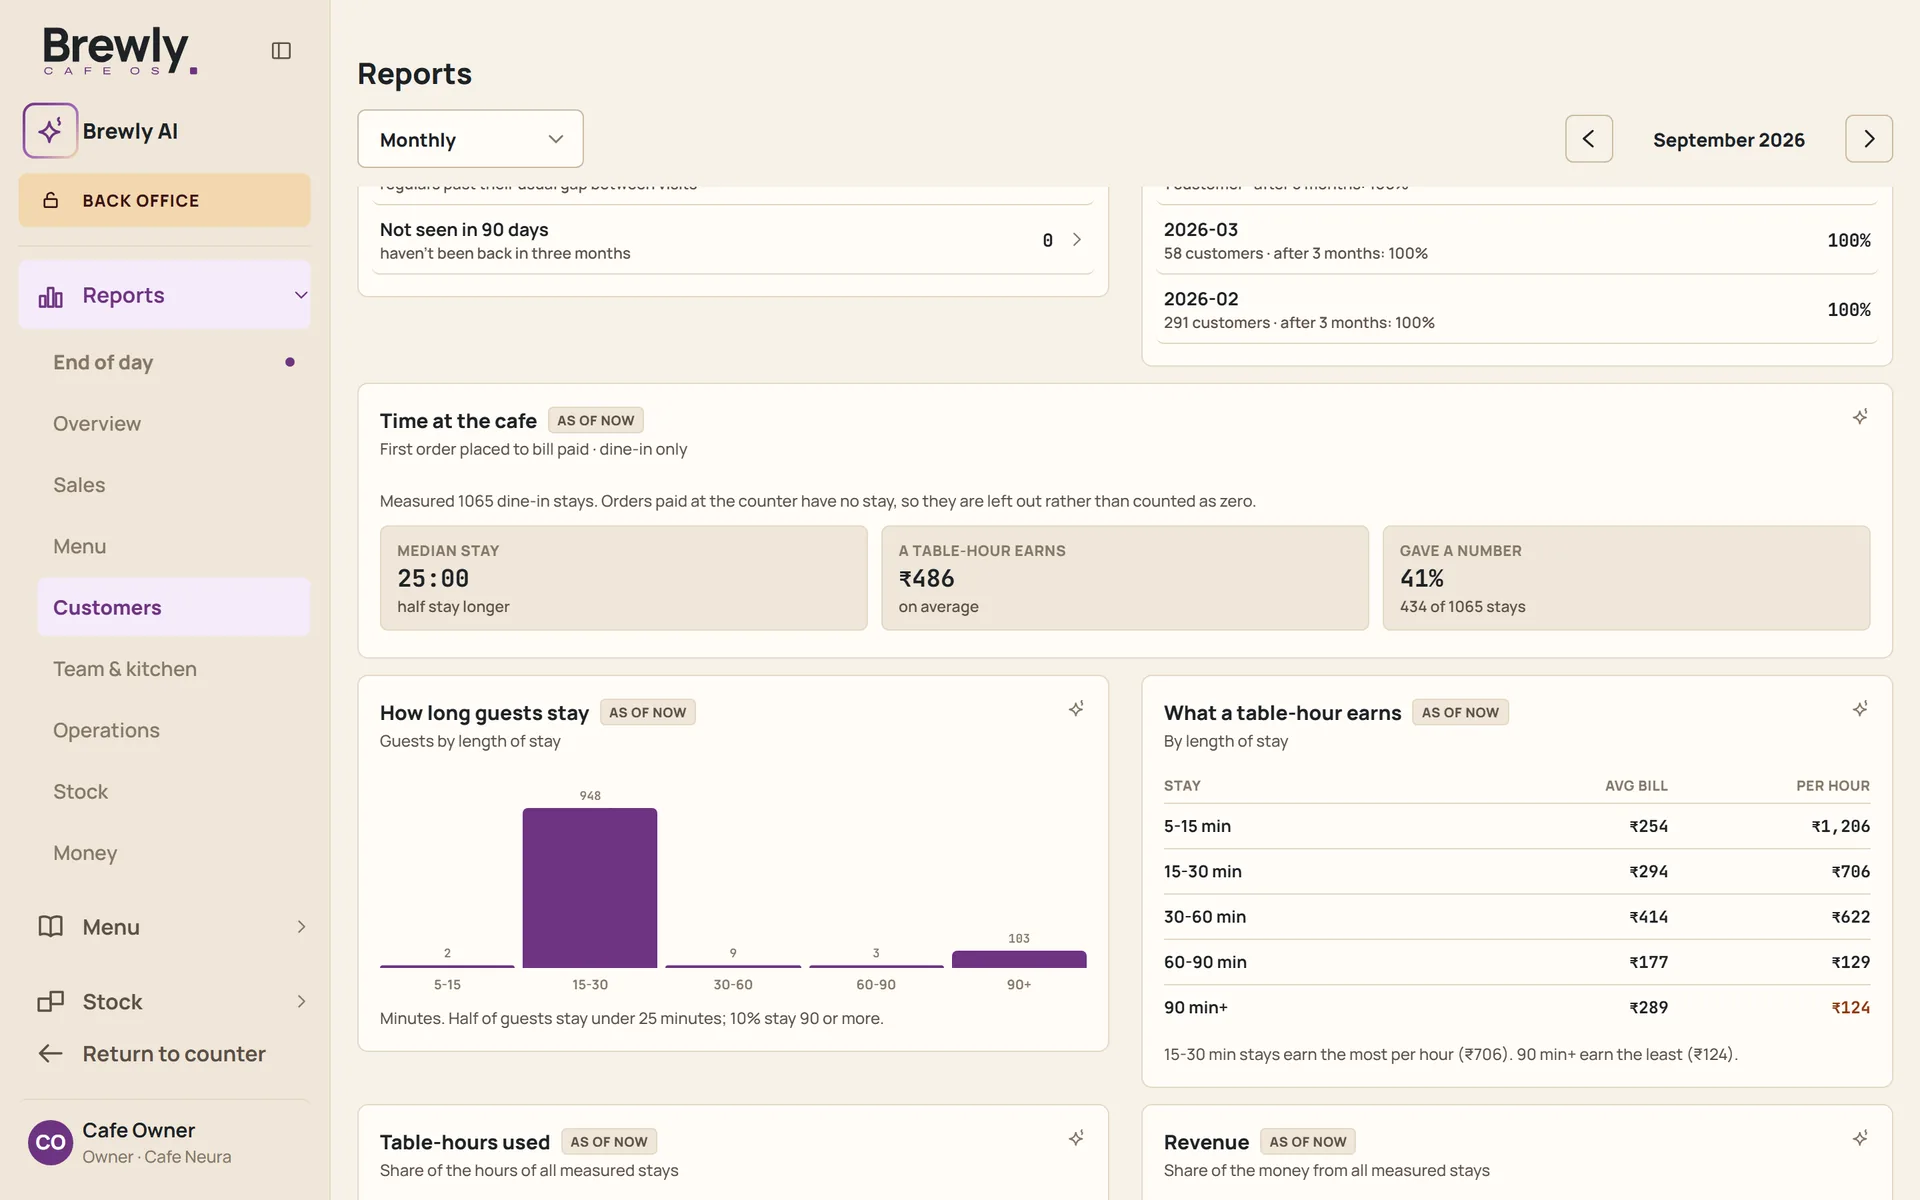The width and height of the screenshot is (1920, 1200).
Task: Open Not seen in 90 days row
Action: pos(732,240)
